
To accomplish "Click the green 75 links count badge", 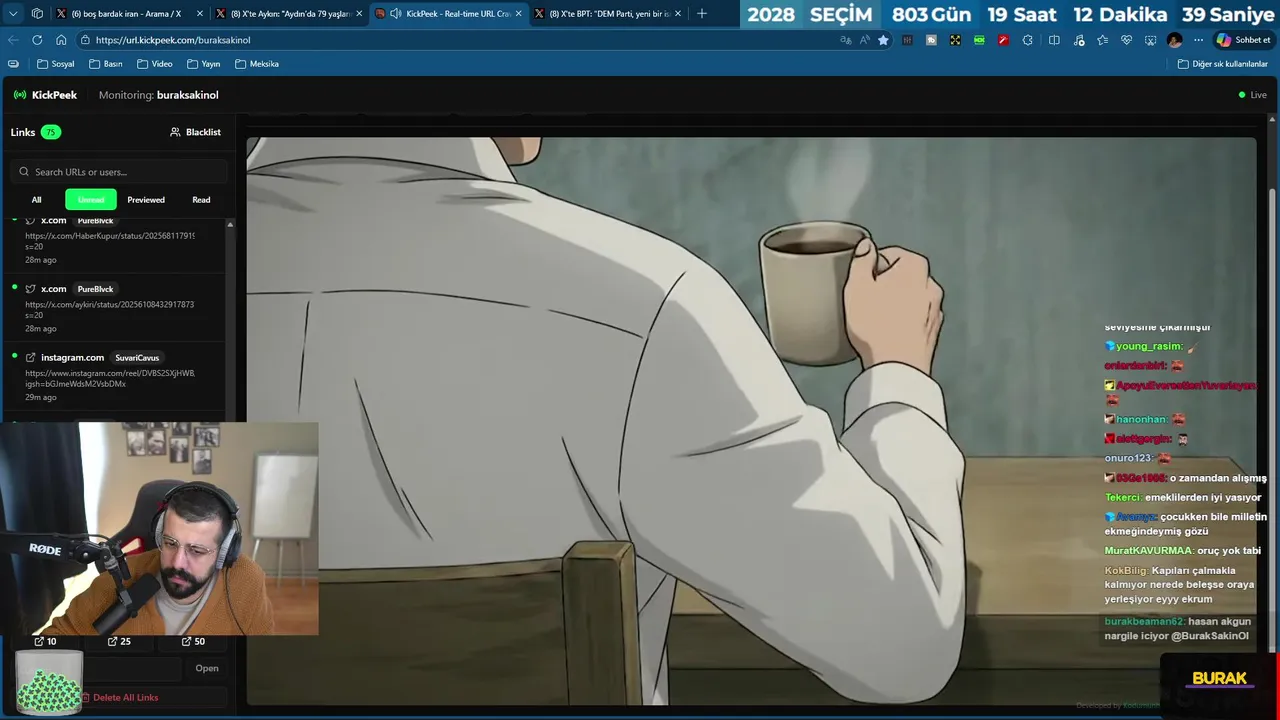I will (x=50, y=132).
